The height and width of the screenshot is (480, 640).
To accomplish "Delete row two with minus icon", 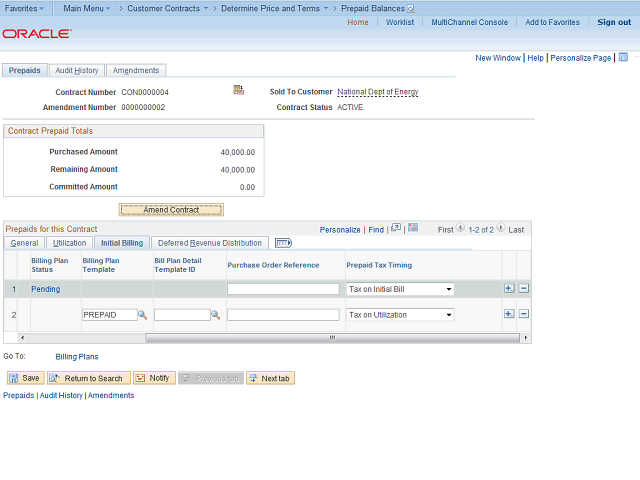I will (x=524, y=314).
